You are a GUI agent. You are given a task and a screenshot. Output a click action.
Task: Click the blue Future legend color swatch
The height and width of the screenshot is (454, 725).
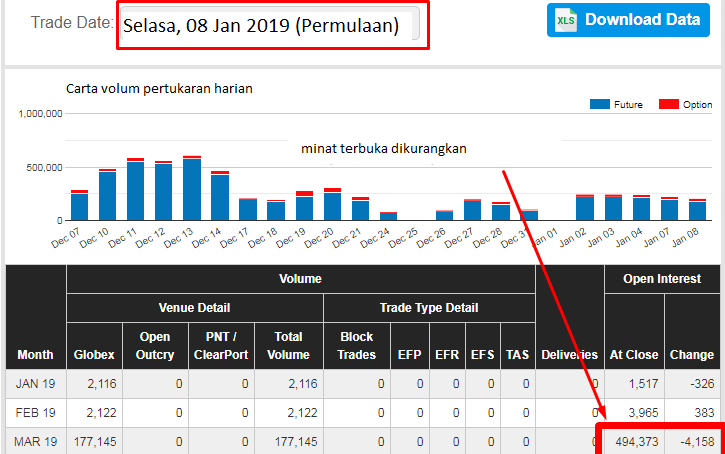click(600, 104)
